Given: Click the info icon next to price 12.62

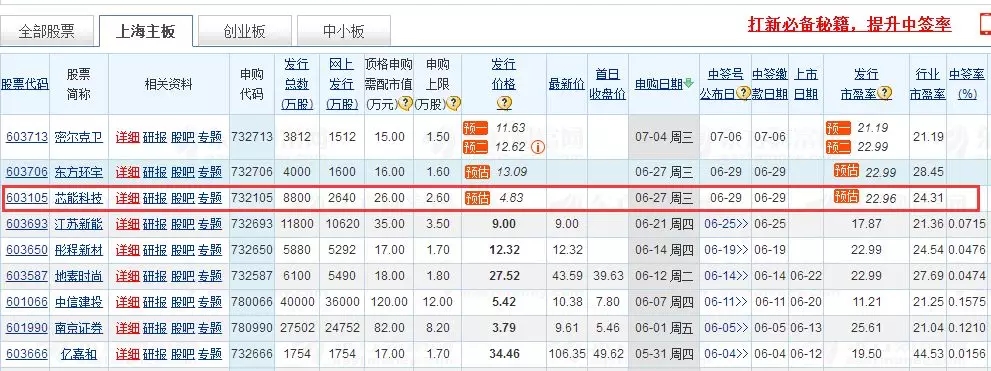Looking at the screenshot, I should pyautogui.click(x=538, y=148).
